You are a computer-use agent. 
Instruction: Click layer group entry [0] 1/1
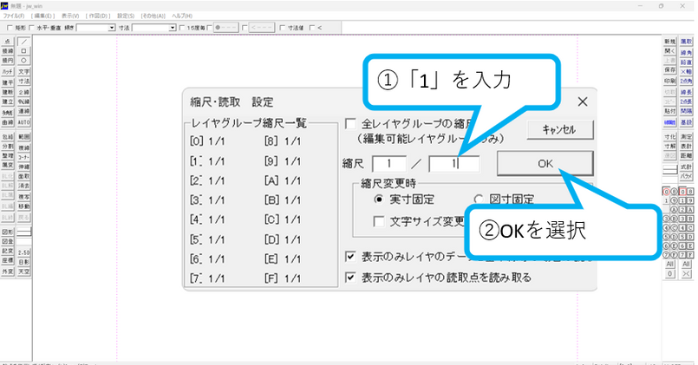pos(207,141)
